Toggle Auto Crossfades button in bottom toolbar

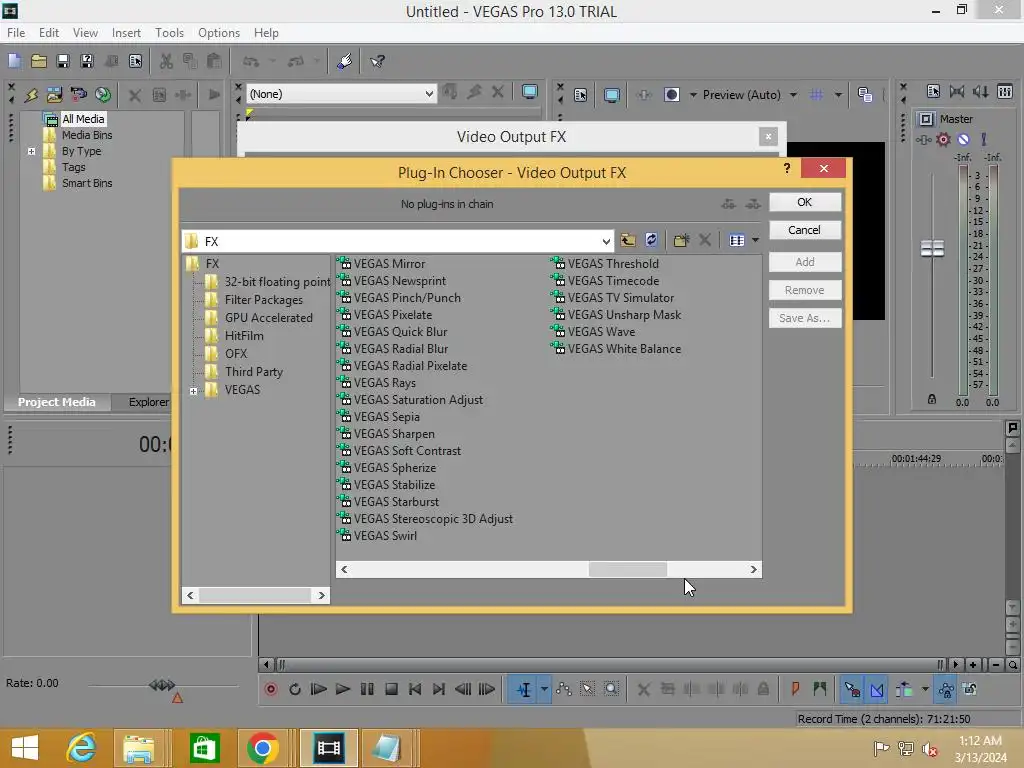877,689
